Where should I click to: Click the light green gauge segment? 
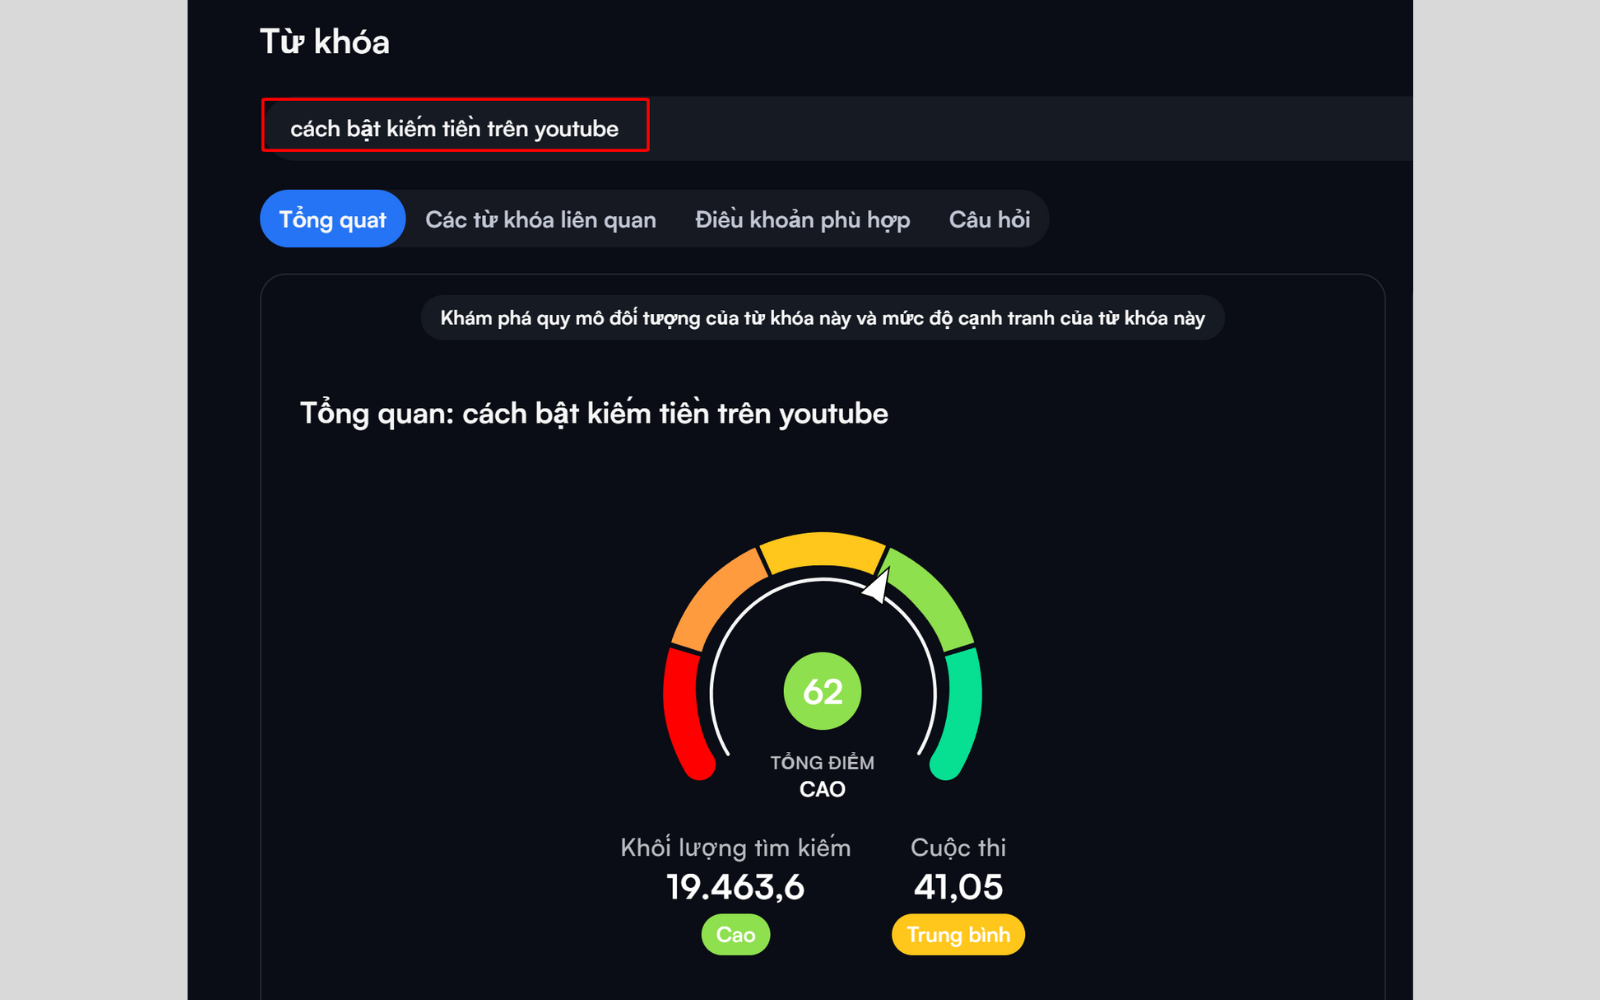(x=930, y=598)
